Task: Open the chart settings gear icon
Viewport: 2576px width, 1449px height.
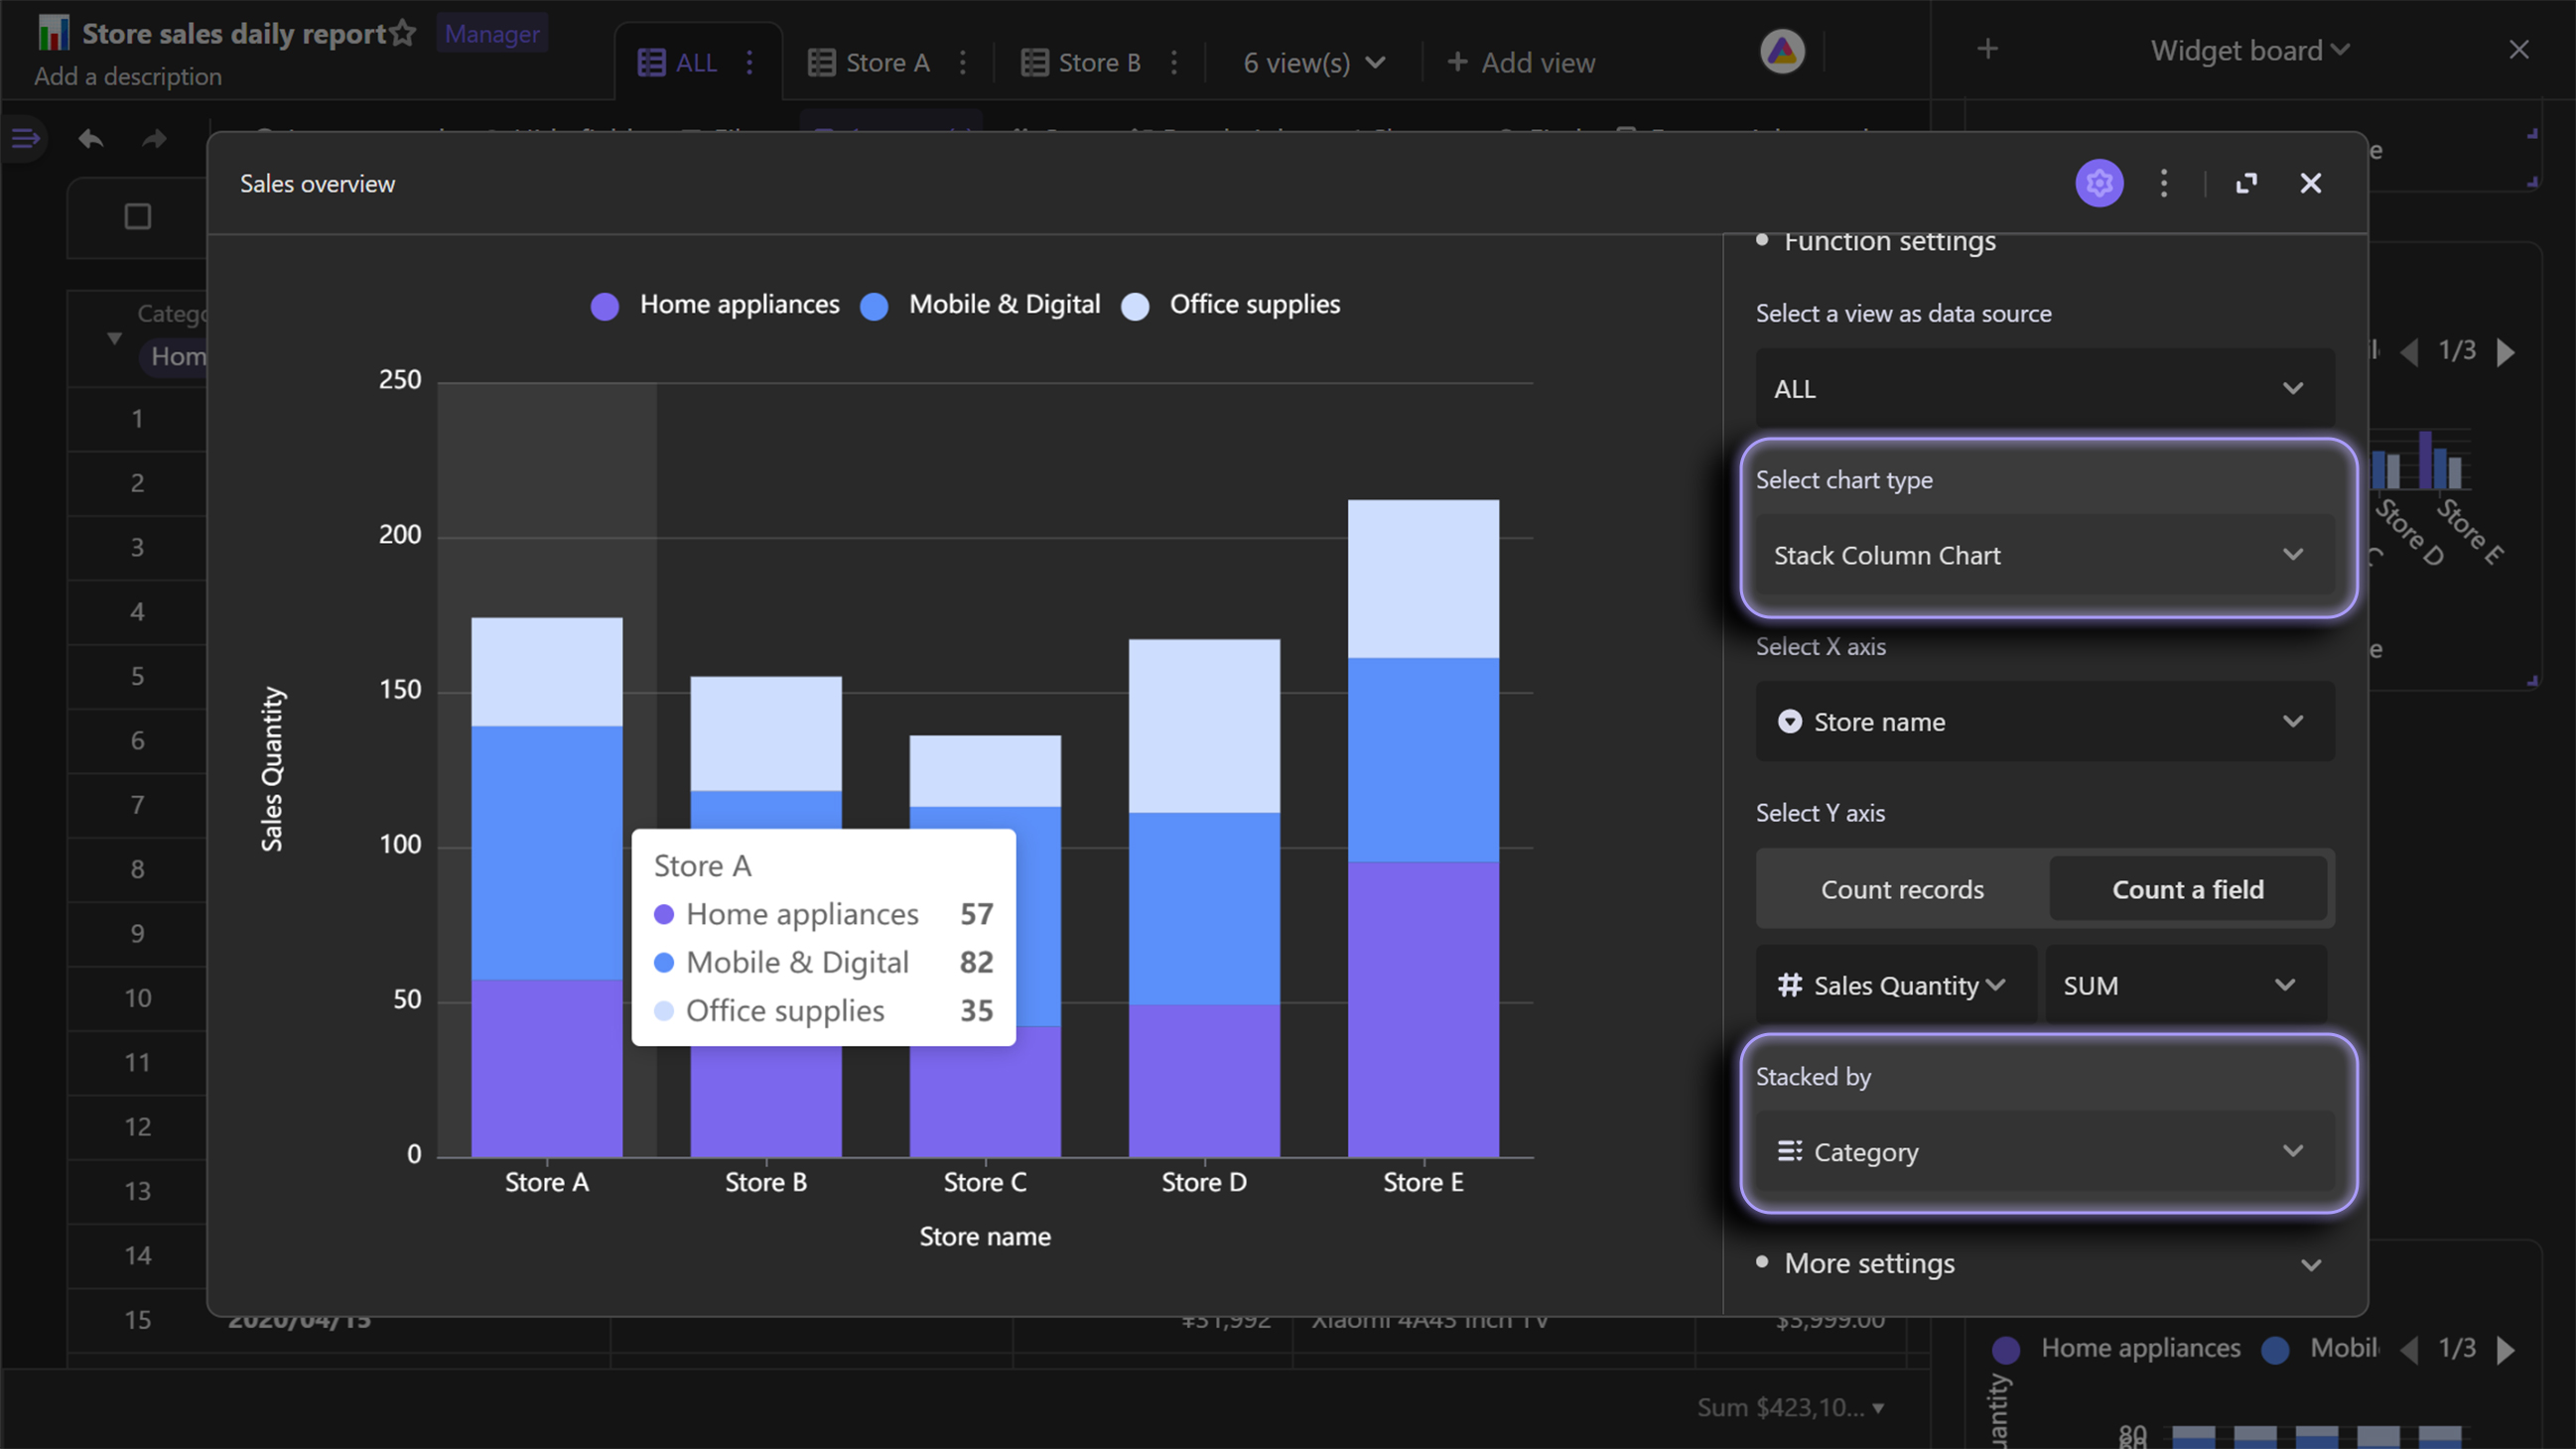Action: click(2099, 183)
